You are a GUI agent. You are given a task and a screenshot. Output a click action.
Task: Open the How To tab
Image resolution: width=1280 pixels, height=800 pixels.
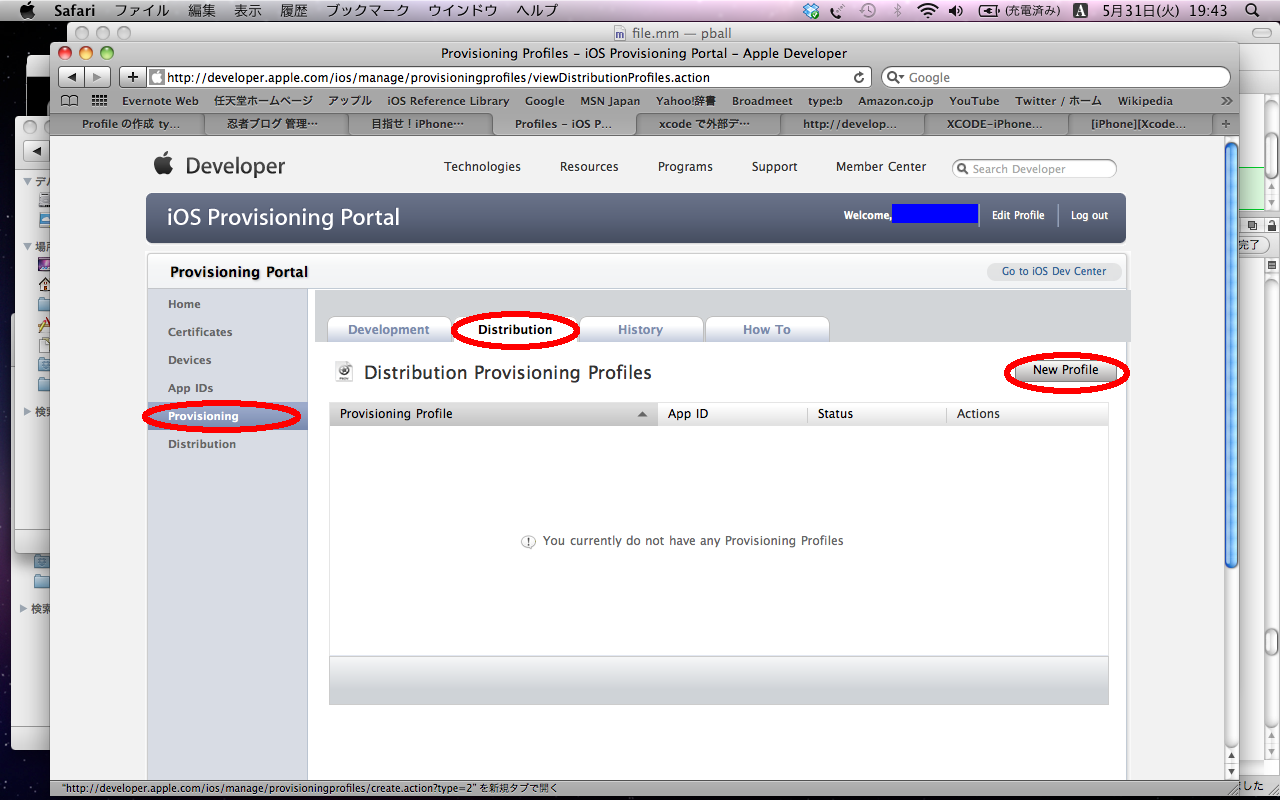pos(767,330)
